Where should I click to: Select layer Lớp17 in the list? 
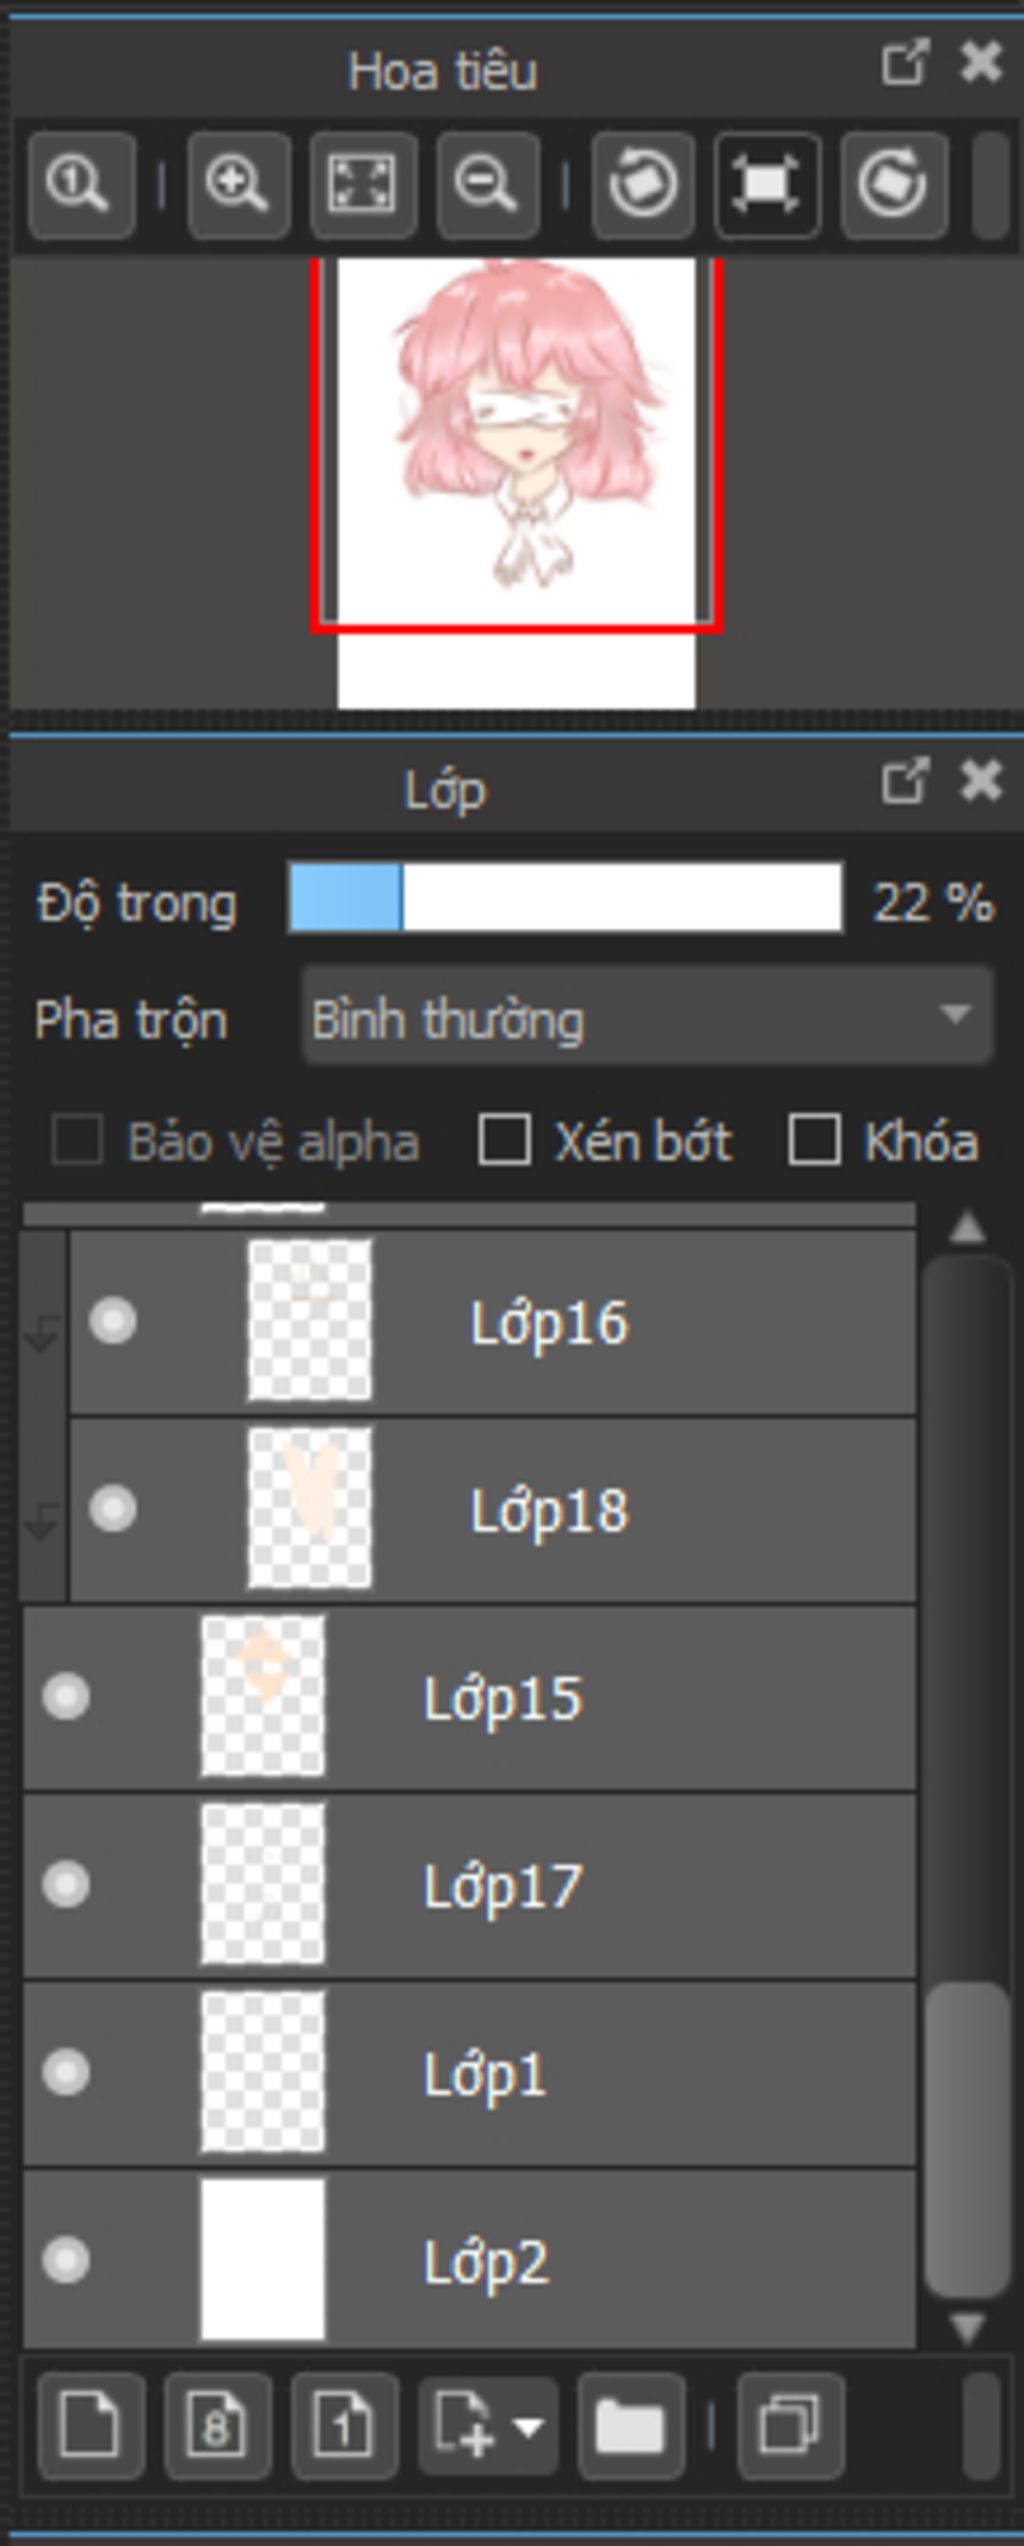[469, 1886]
